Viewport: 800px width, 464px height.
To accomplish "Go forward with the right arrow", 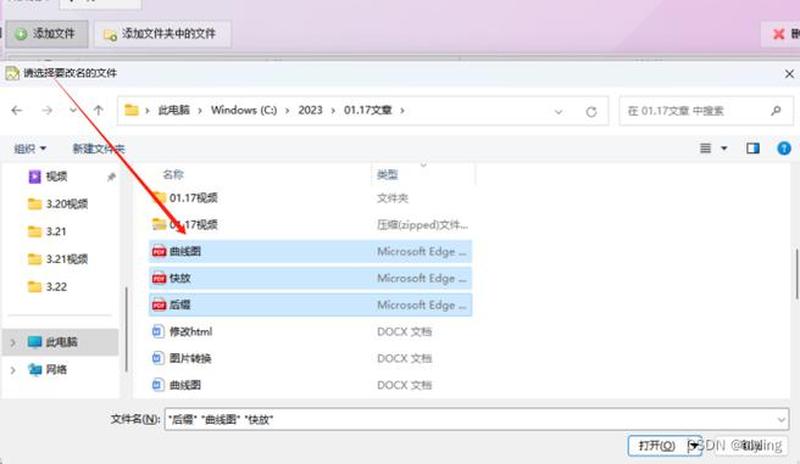I will [47, 110].
